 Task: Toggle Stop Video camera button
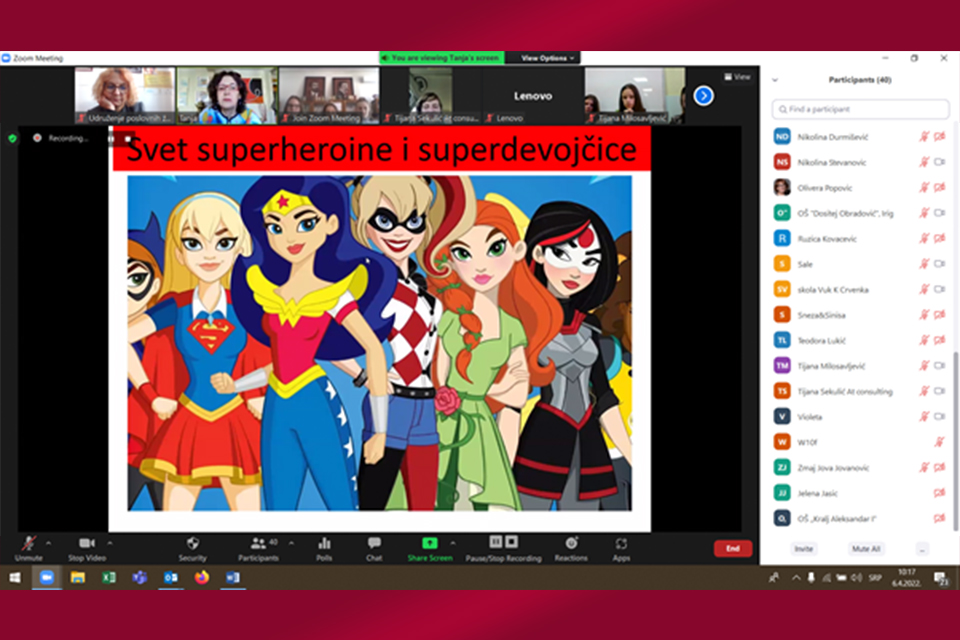click(87, 543)
